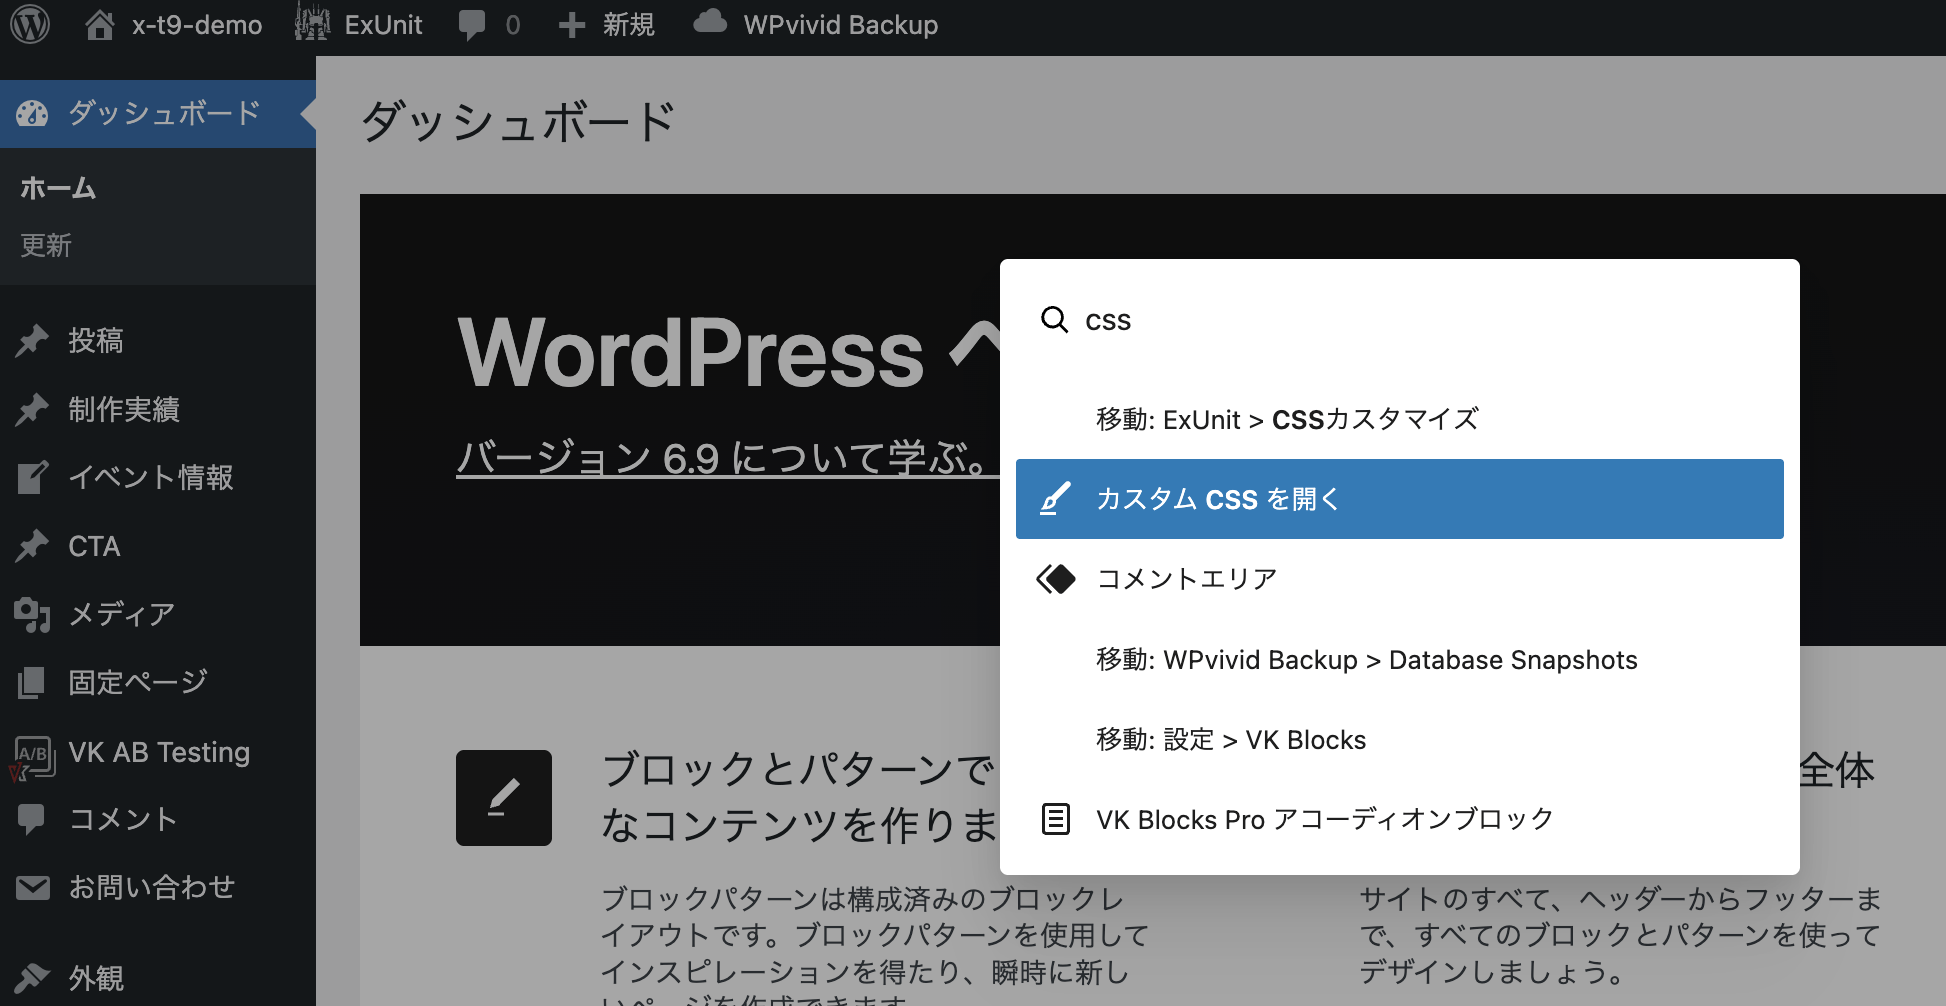Click the WordPress logo icon

pyautogui.click(x=30, y=24)
